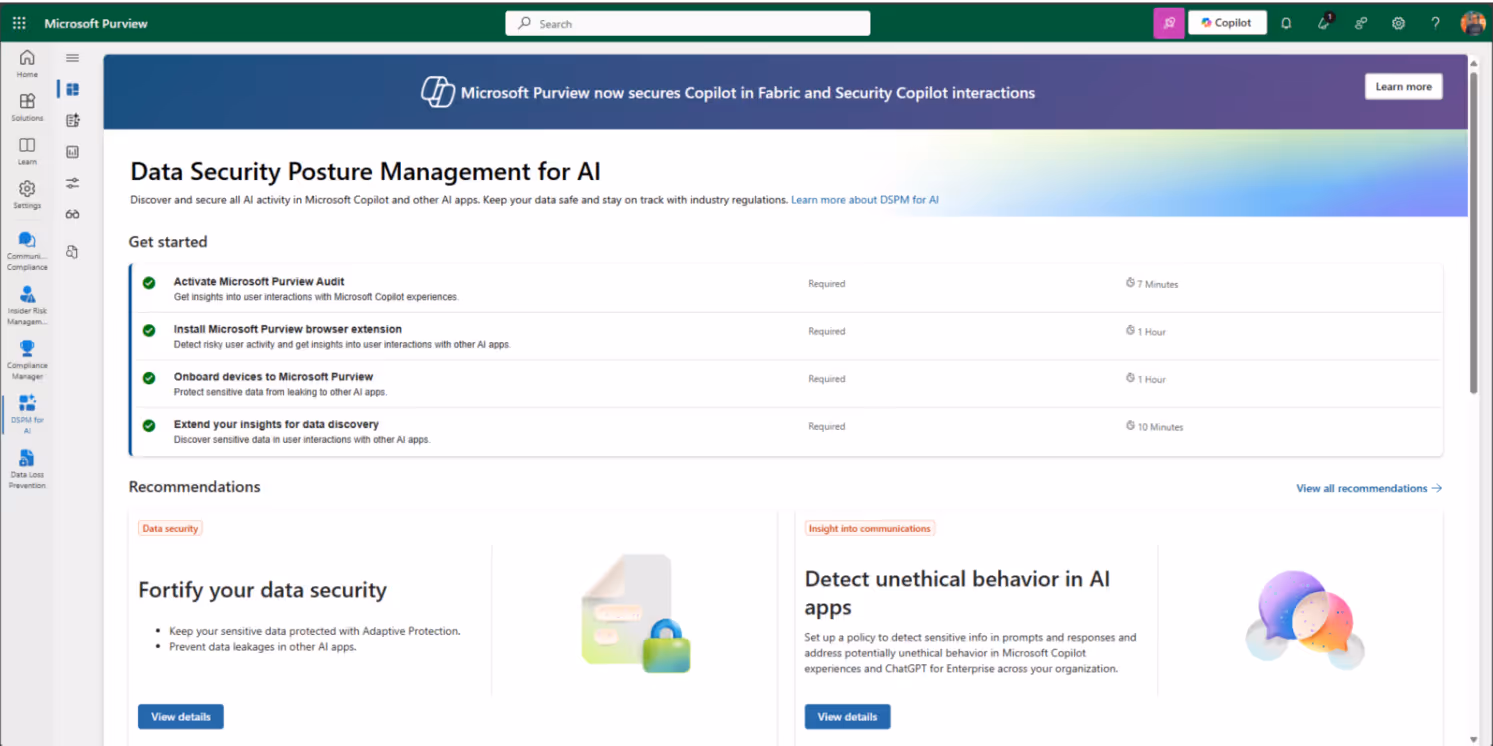Click the 7 Minutes duration
1493x746 pixels.
[x=1152, y=284]
